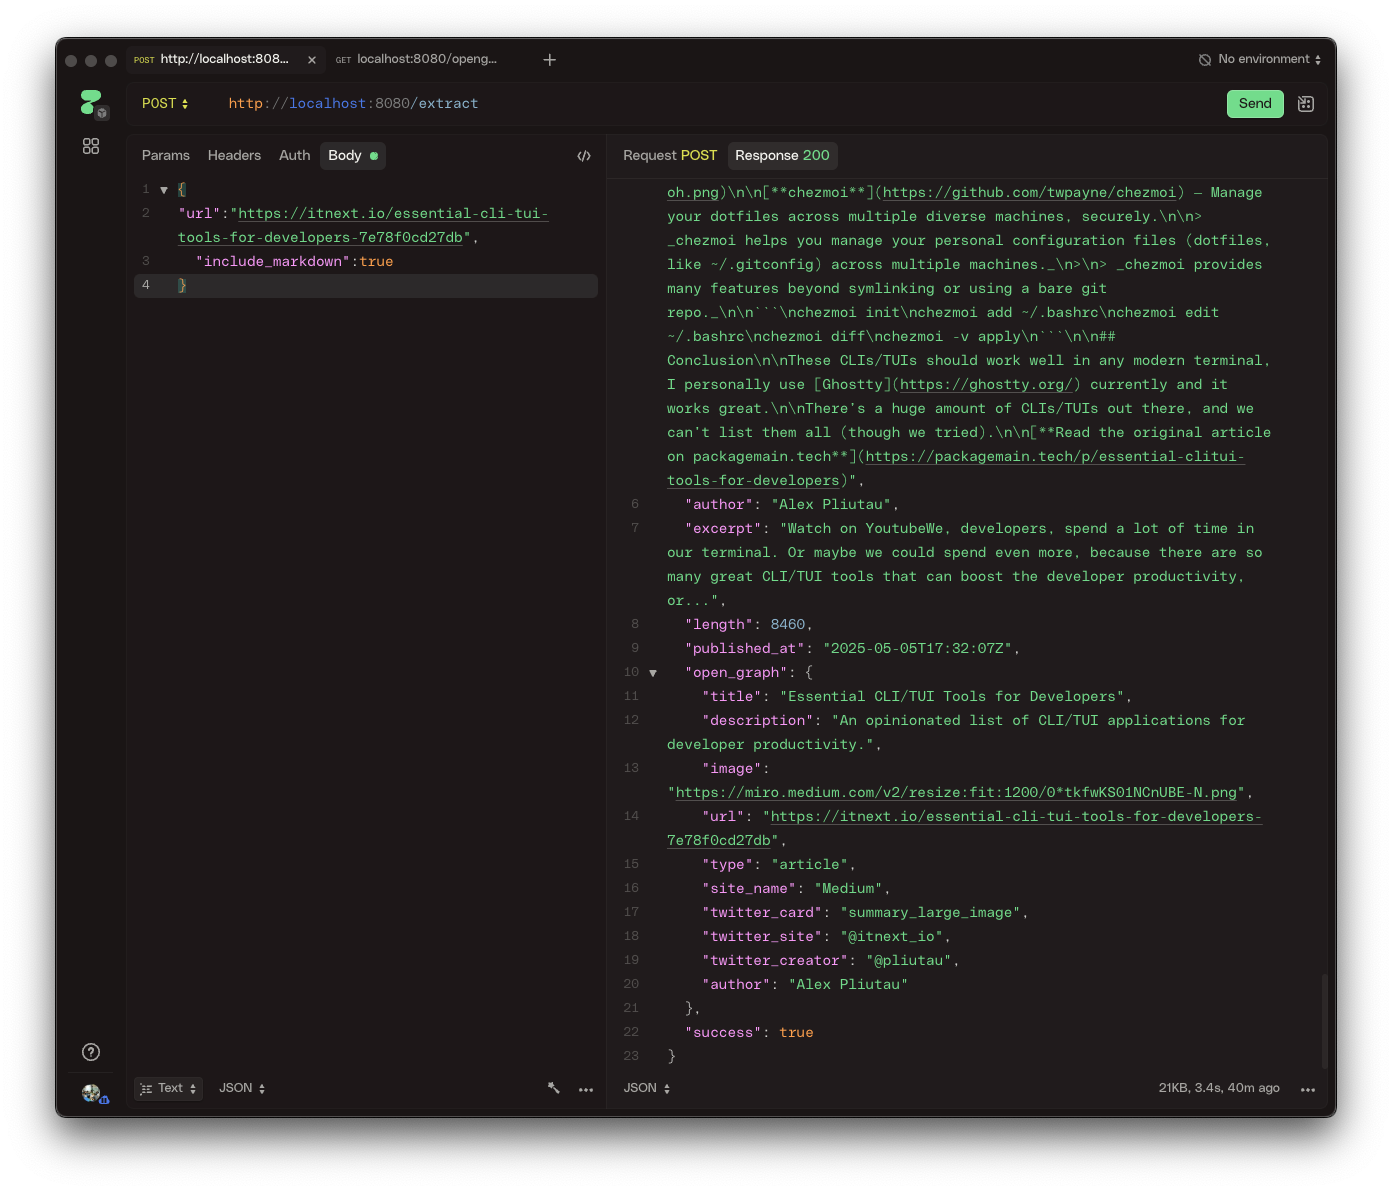
Task: Click the "twitter_creator": "@pliutau" line
Action: [x=830, y=960]
